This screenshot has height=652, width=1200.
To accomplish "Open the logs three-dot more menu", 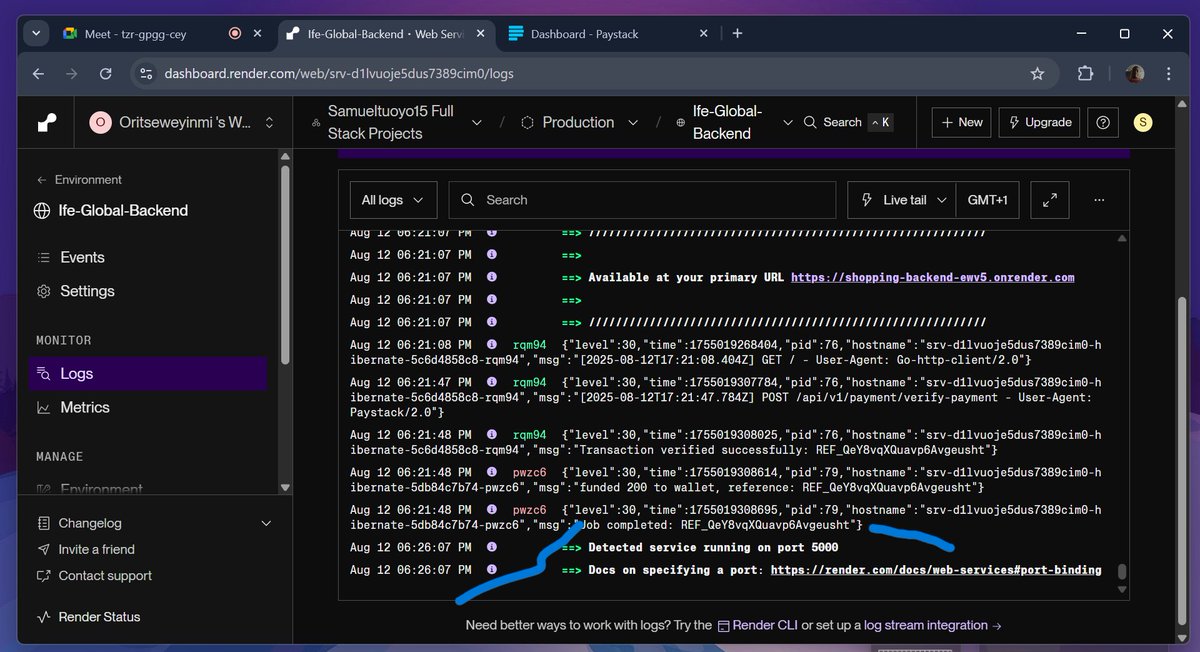I will pyautogui.click(x=1099, y=200).
